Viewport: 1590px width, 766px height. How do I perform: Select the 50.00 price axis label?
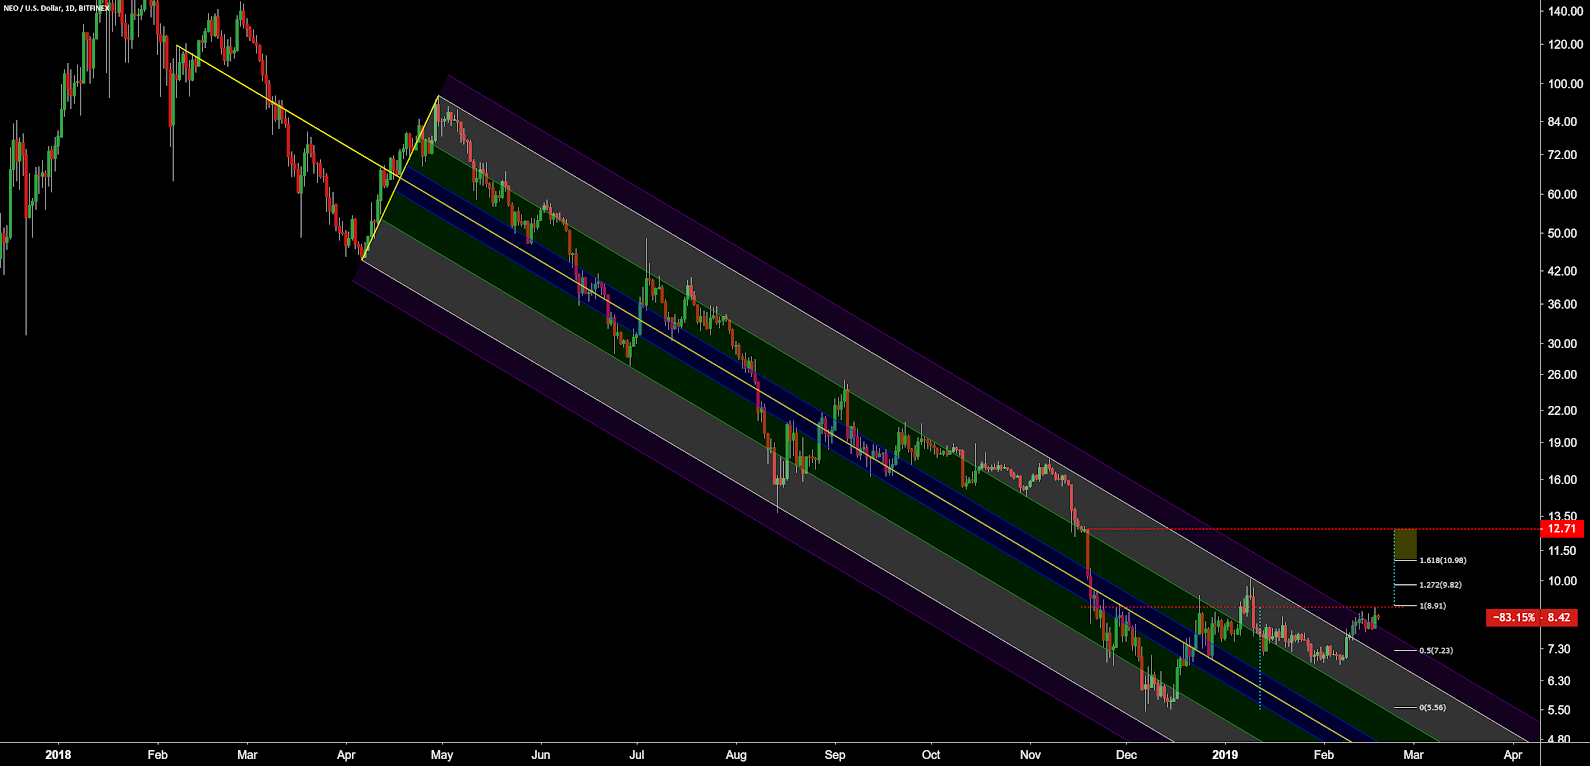pos(1564,234)
